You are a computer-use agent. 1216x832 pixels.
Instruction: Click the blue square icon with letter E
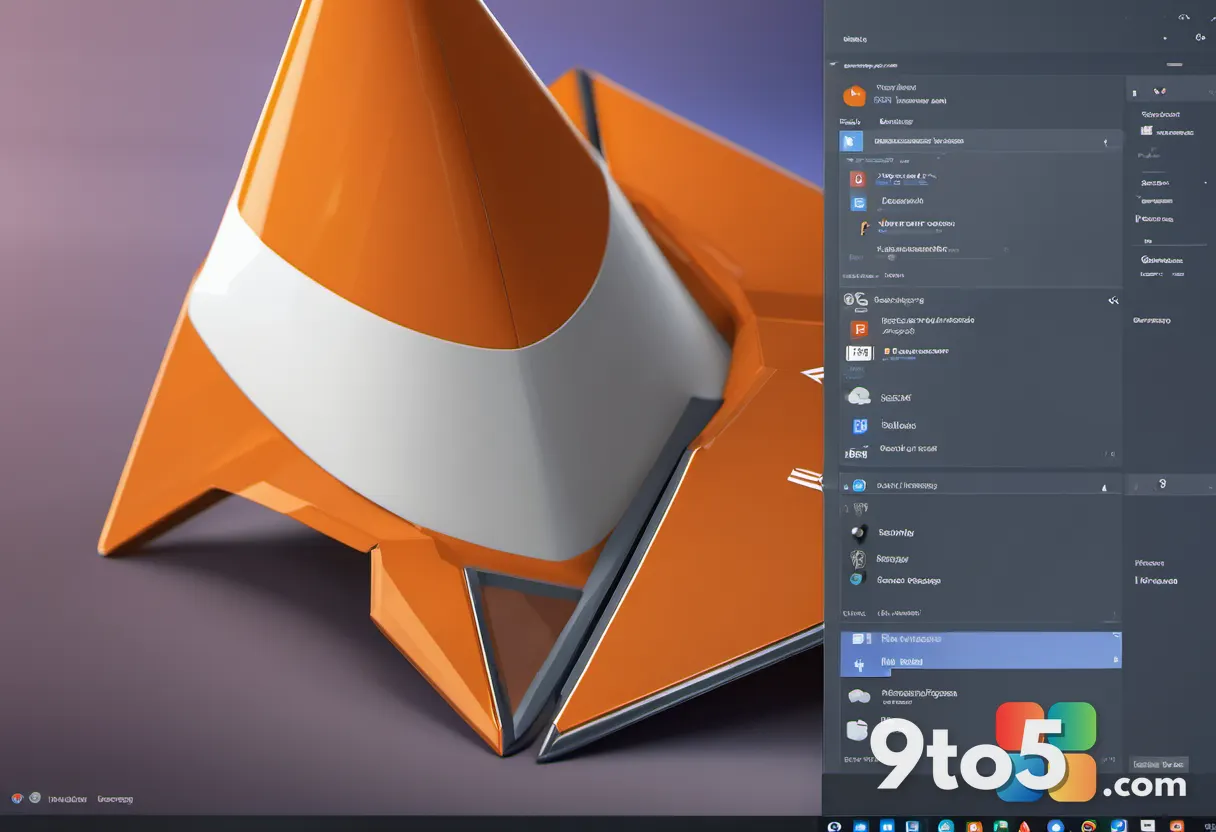click(858, 202)
